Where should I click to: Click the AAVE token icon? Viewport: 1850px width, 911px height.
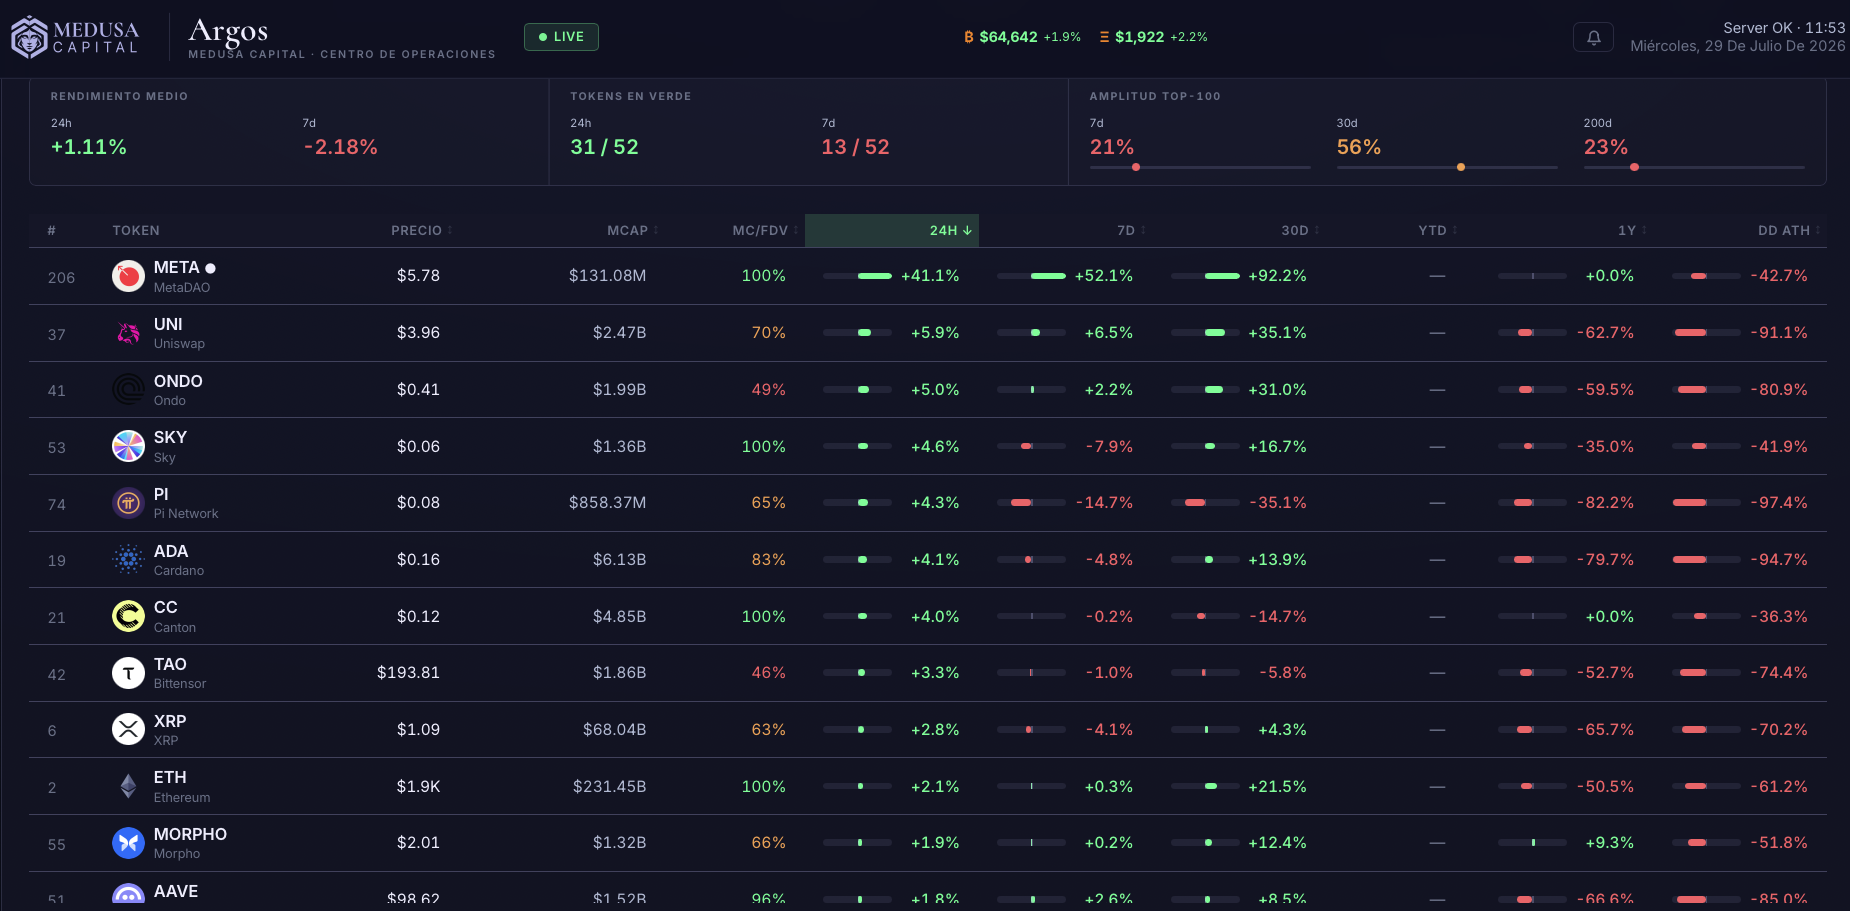128,894
